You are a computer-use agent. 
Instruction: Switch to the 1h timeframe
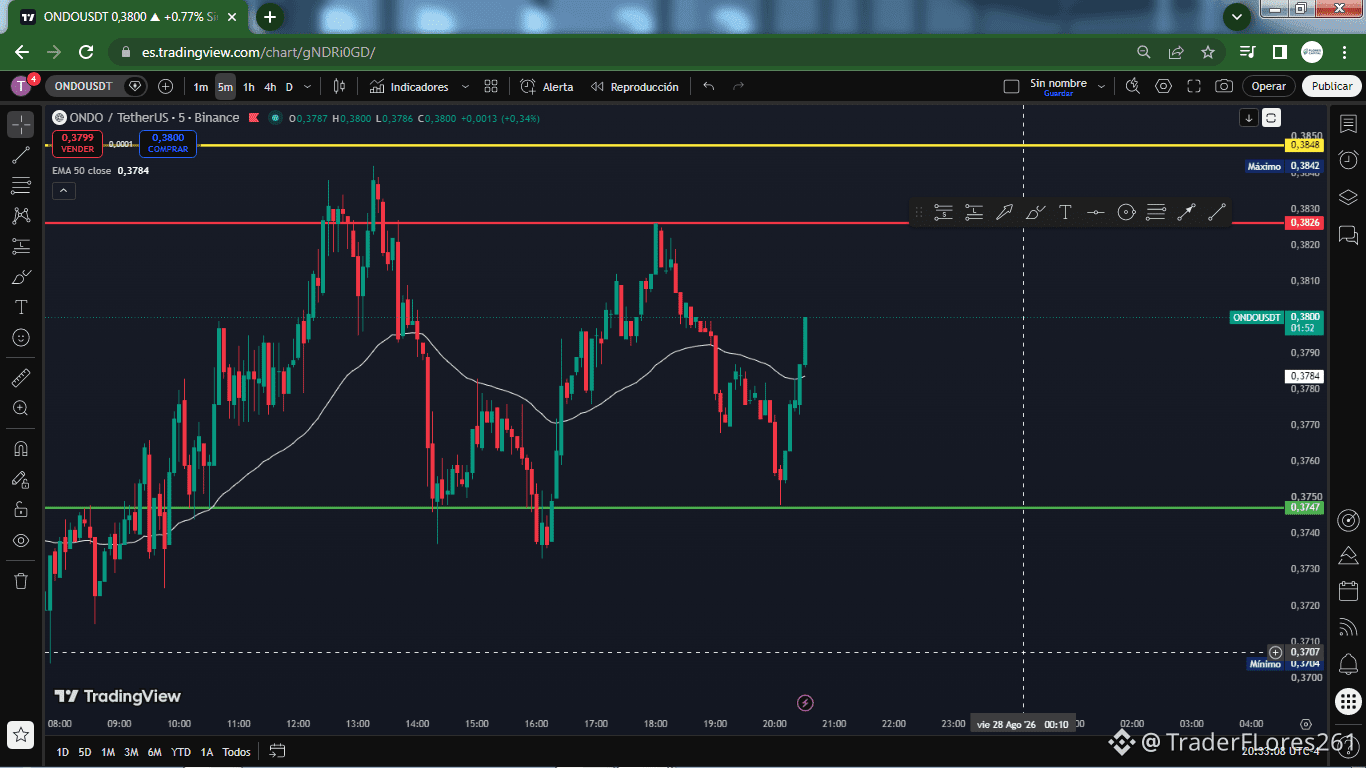coord(248,87)
